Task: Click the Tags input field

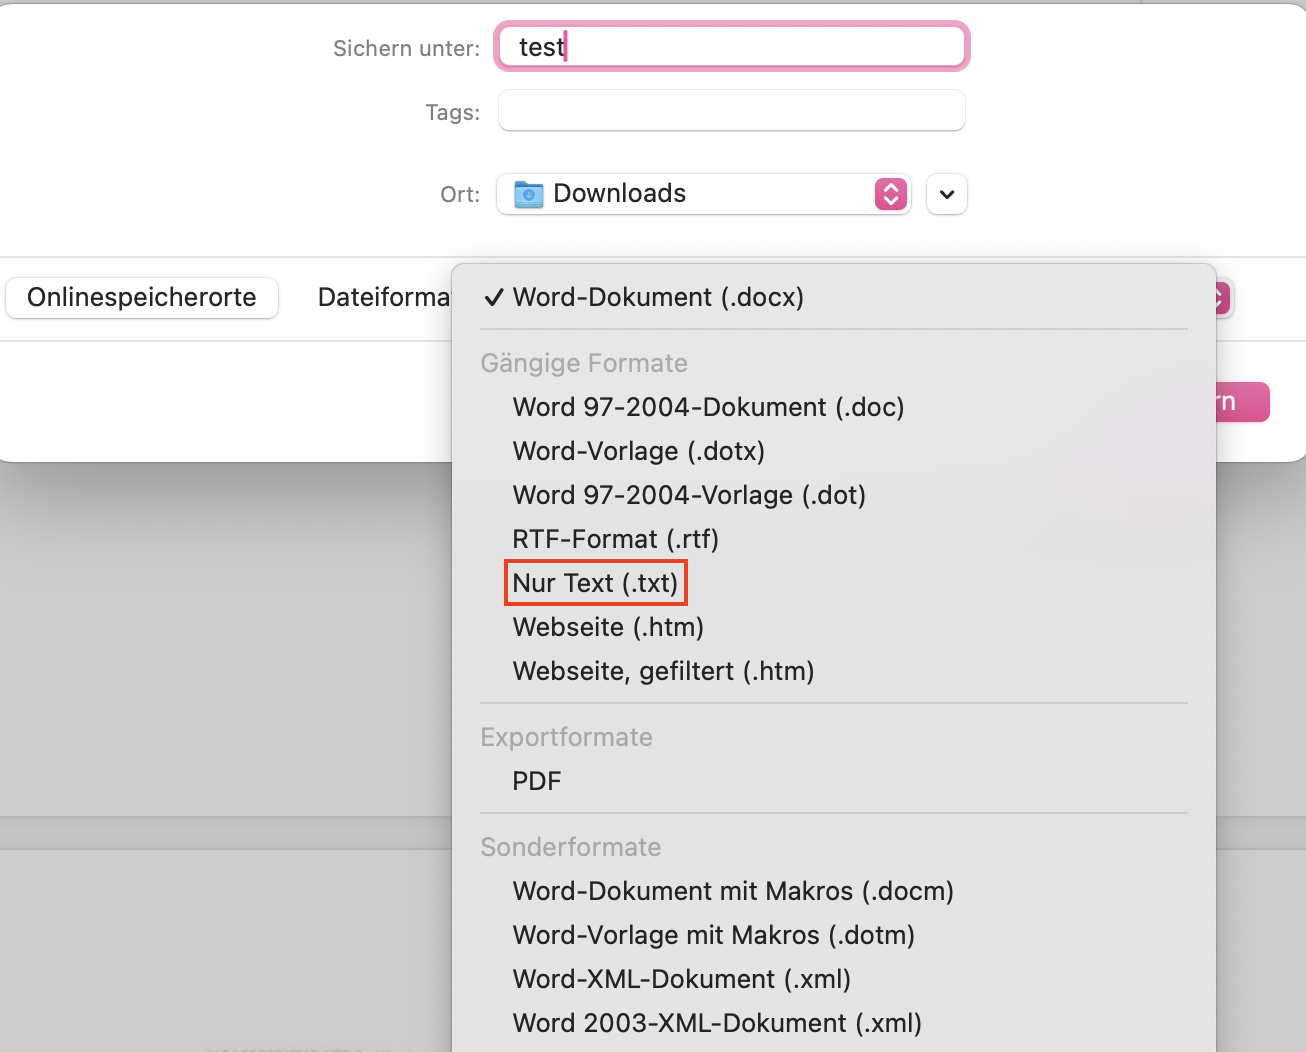Action: [731, 110]
